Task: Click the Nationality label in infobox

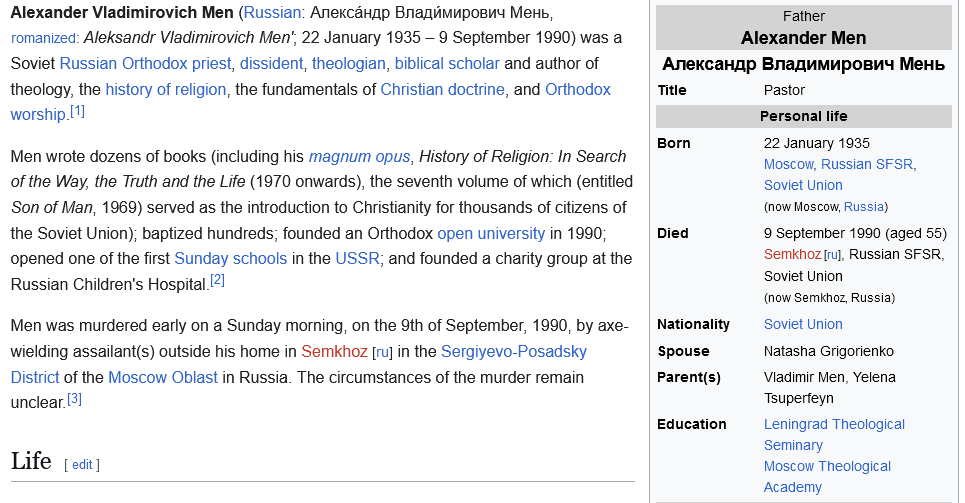Action: click(x=694, y=324)
